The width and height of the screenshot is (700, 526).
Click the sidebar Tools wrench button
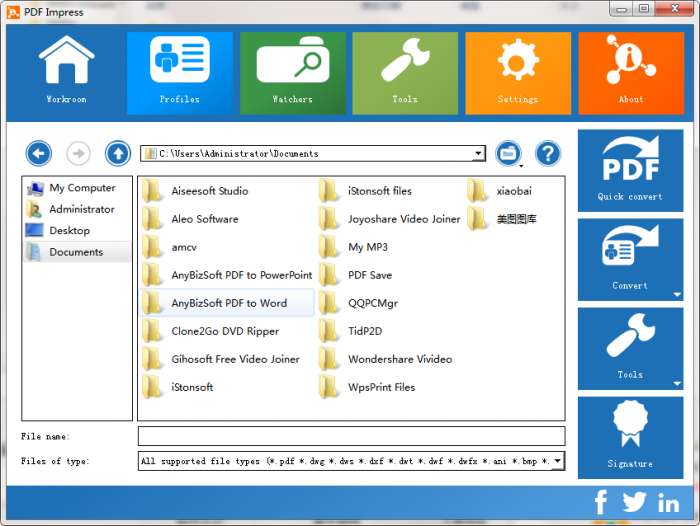pos(630,349)
